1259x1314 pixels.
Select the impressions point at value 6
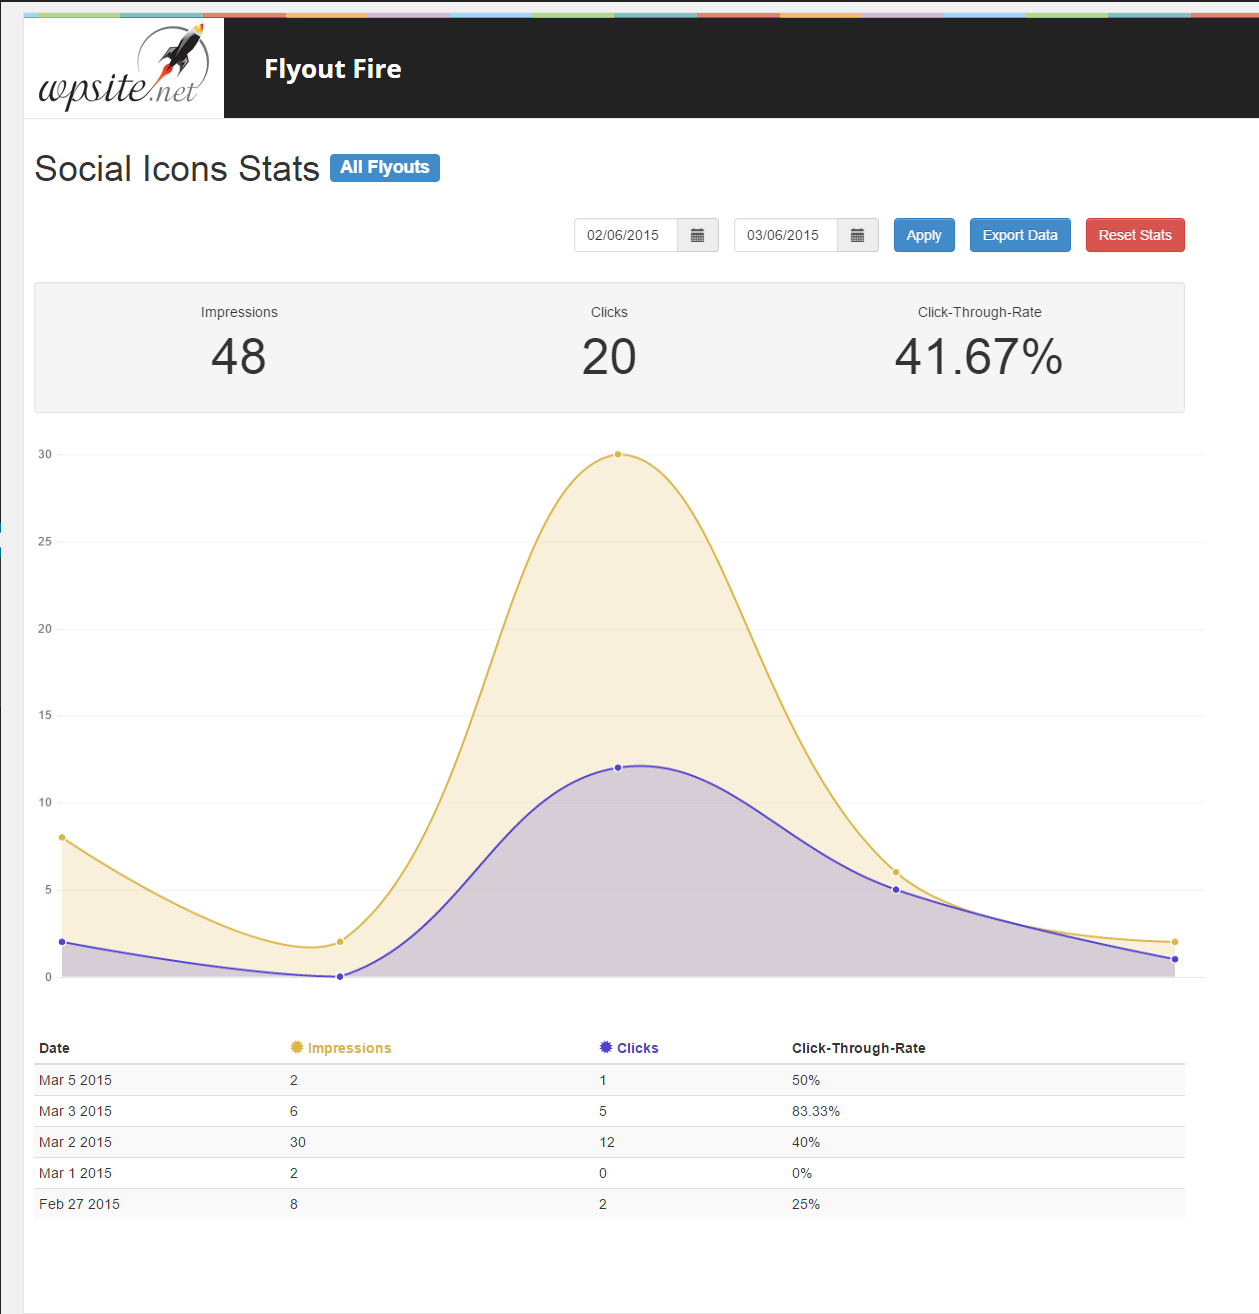click(x=896, y=873)
